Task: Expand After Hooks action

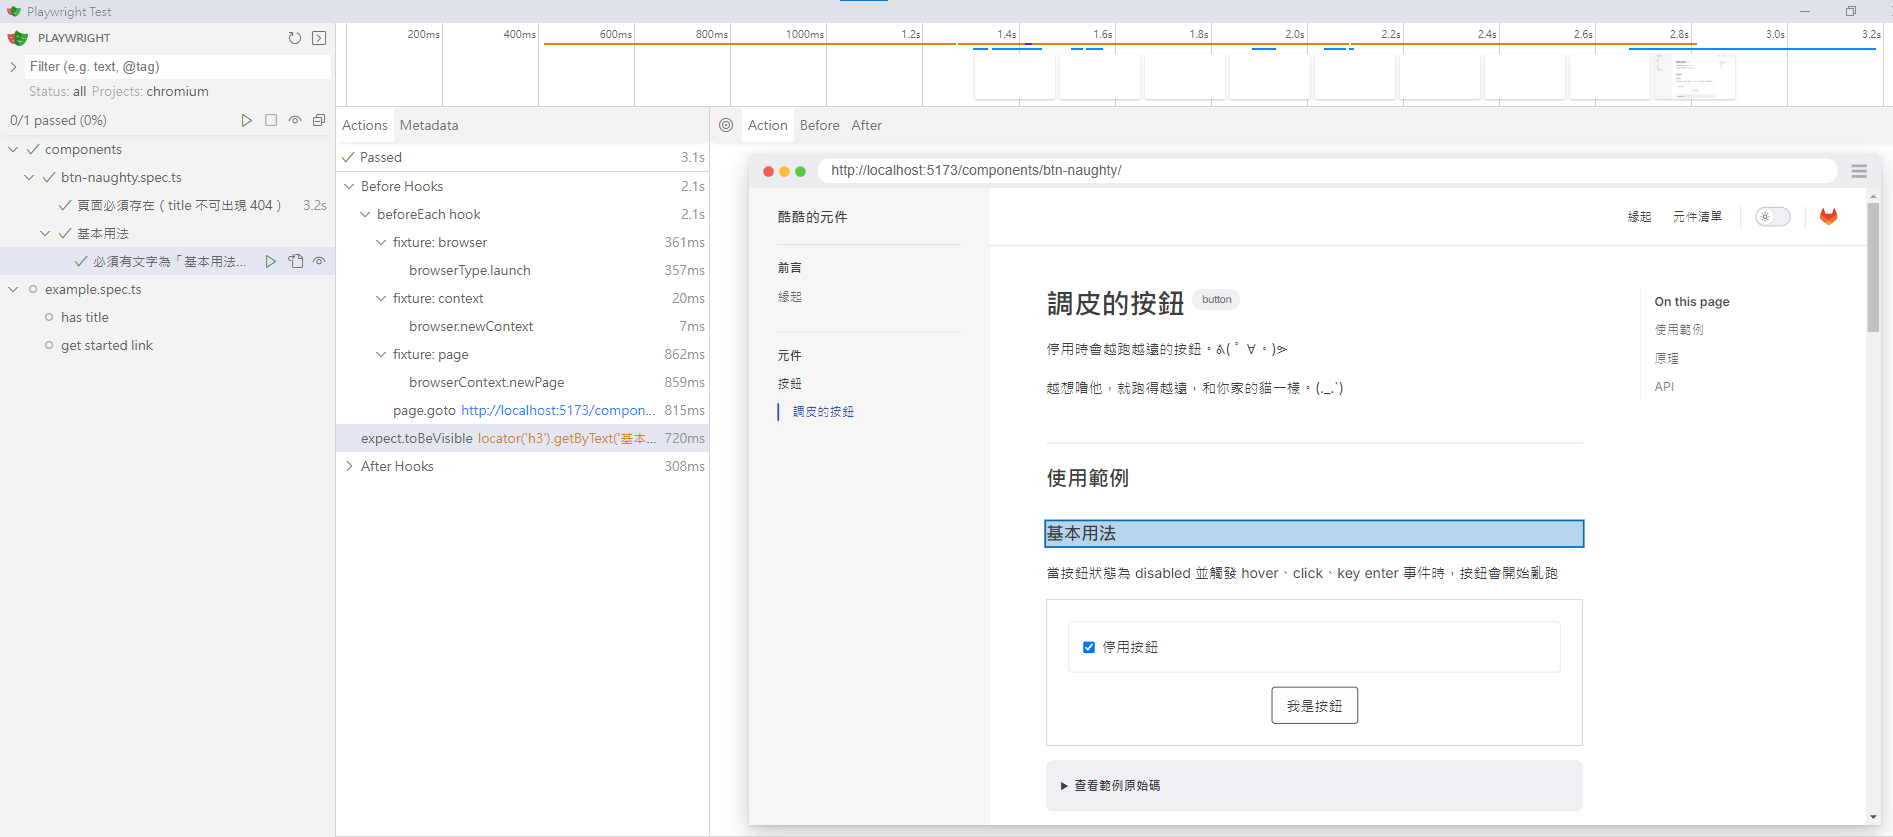Action: pos(349,466)
